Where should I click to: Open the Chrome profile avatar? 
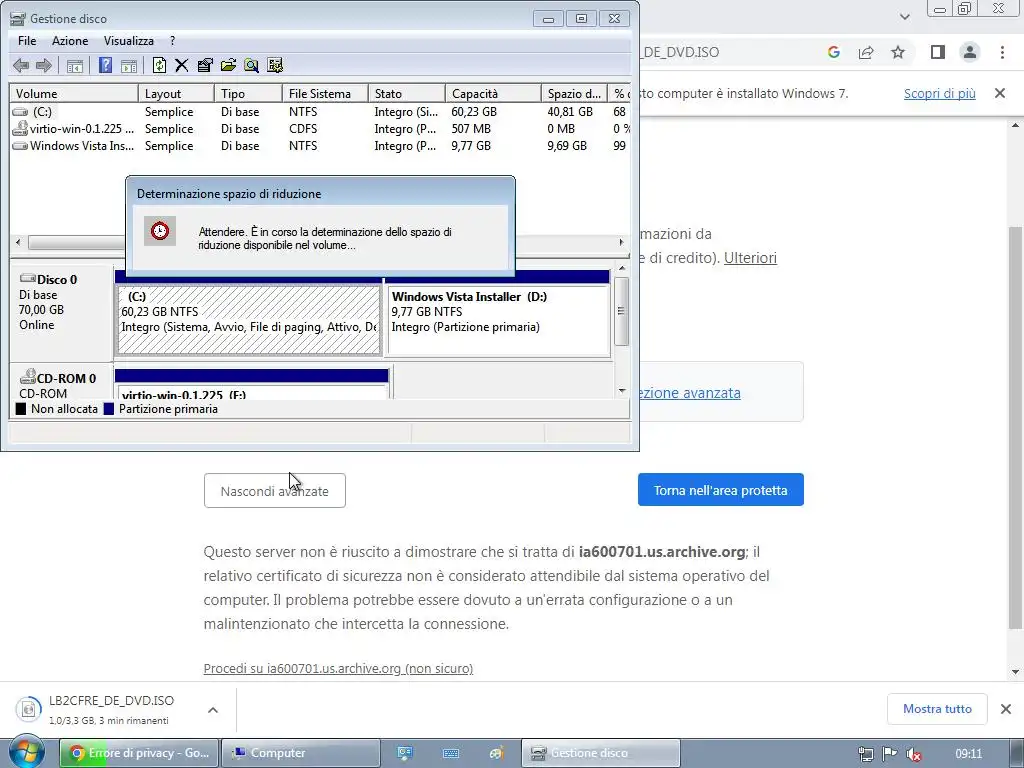tap(970, 52)
